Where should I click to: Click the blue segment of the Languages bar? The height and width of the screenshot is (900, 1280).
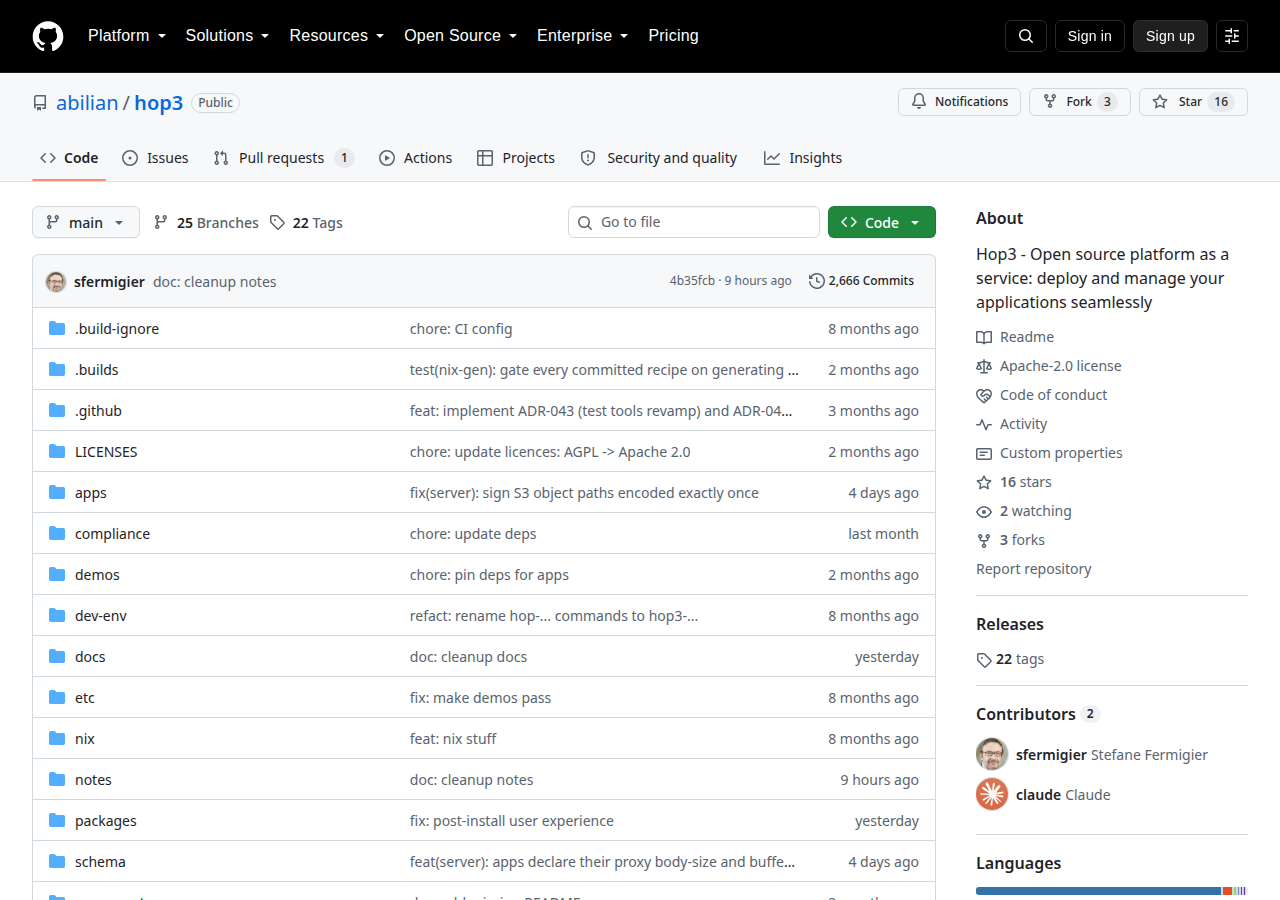(x=1098, y=890)
